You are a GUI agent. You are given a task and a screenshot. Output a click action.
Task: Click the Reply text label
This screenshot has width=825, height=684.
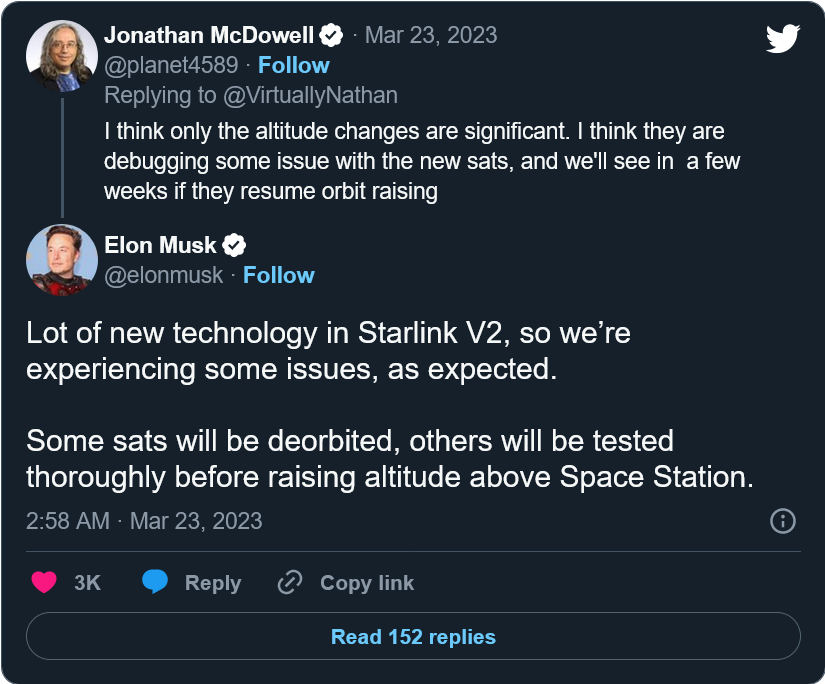[x=213, y=583]
